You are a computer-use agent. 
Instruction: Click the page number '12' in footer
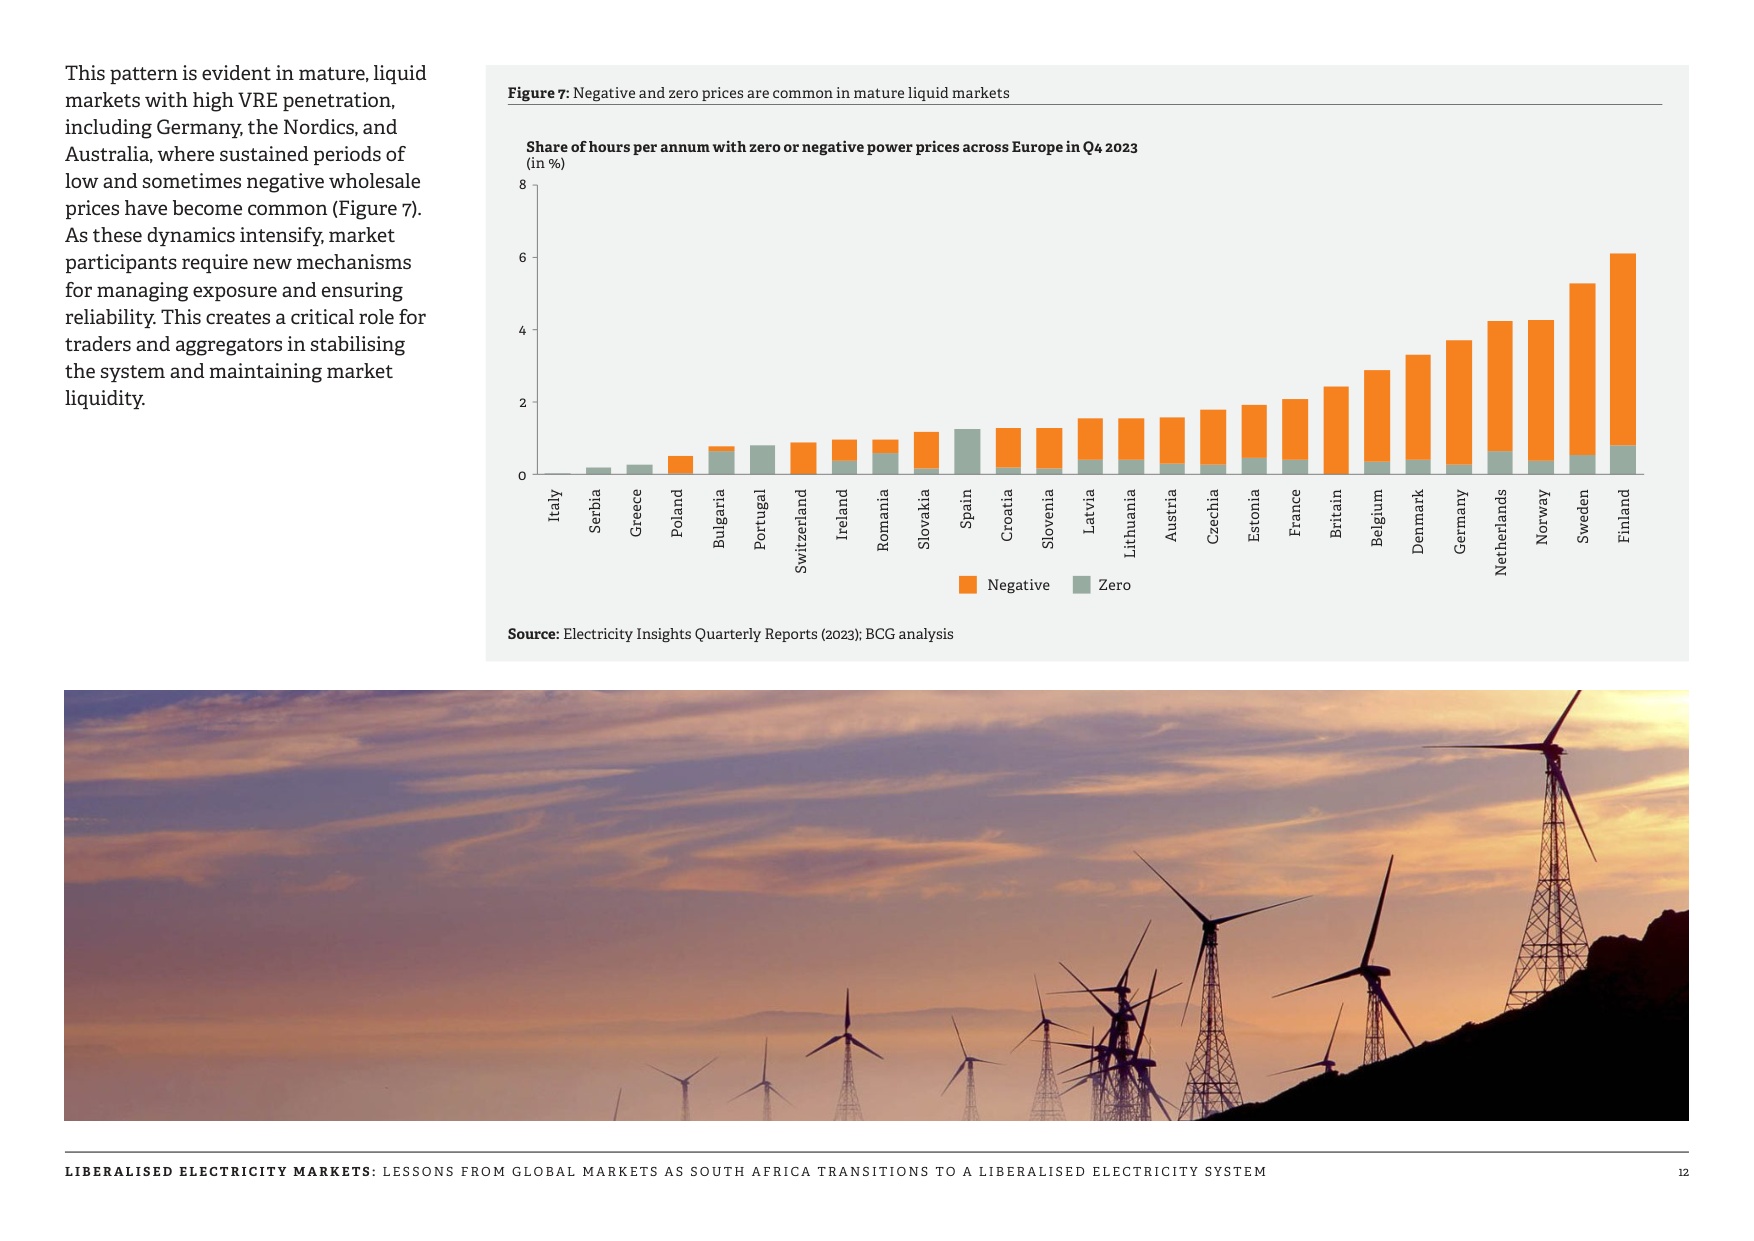pyautogui.click(x=1683, y=1172)
